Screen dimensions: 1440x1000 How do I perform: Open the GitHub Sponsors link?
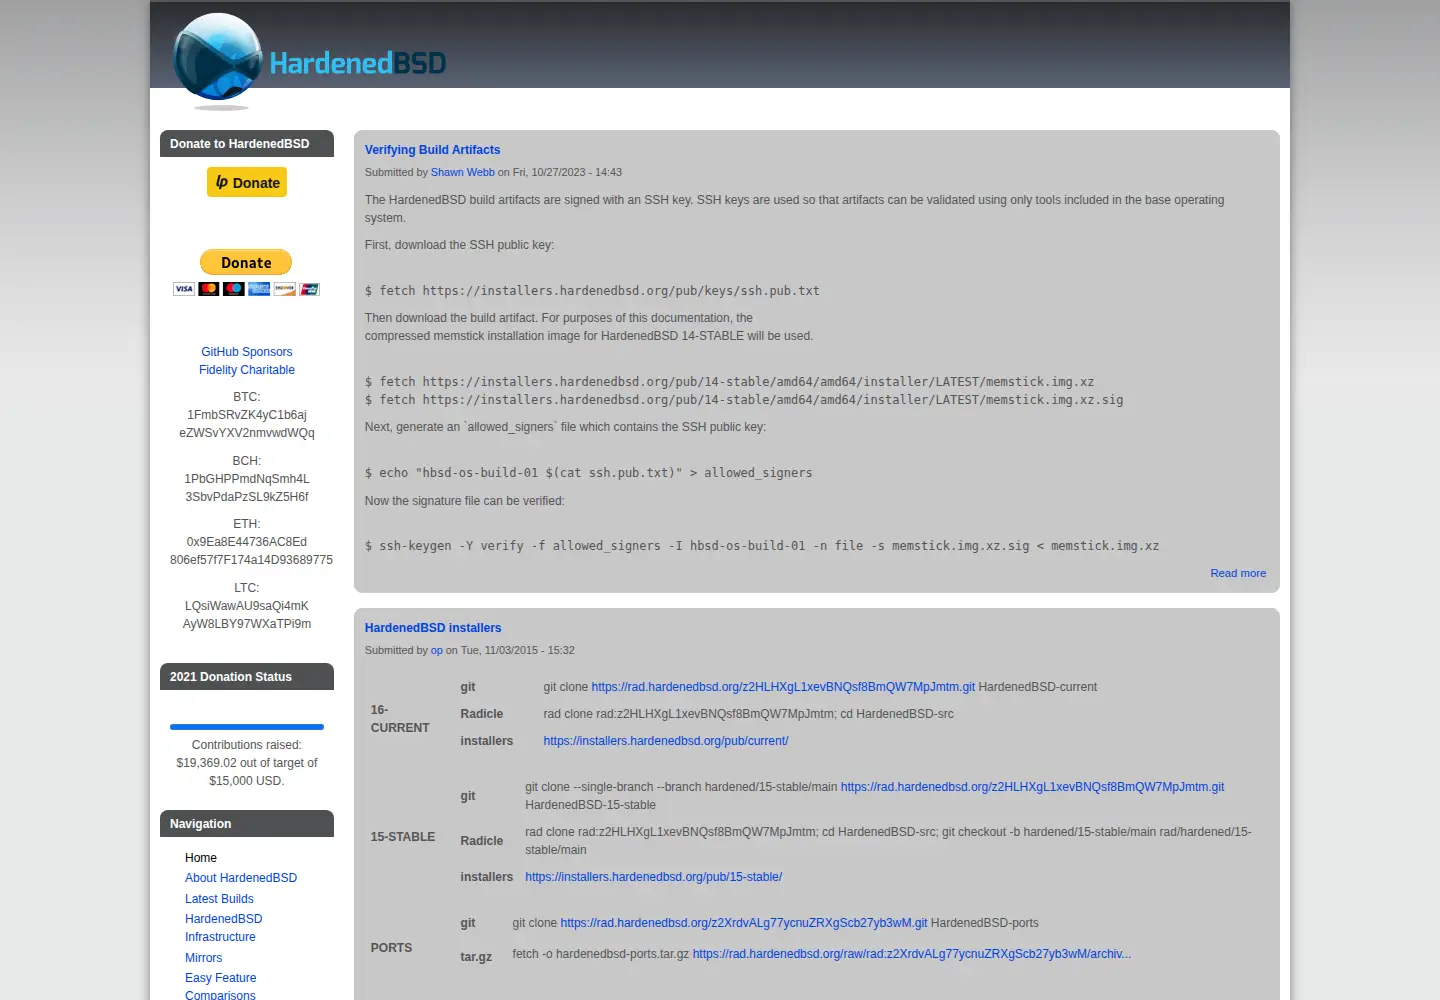click(x=247, y=352)
